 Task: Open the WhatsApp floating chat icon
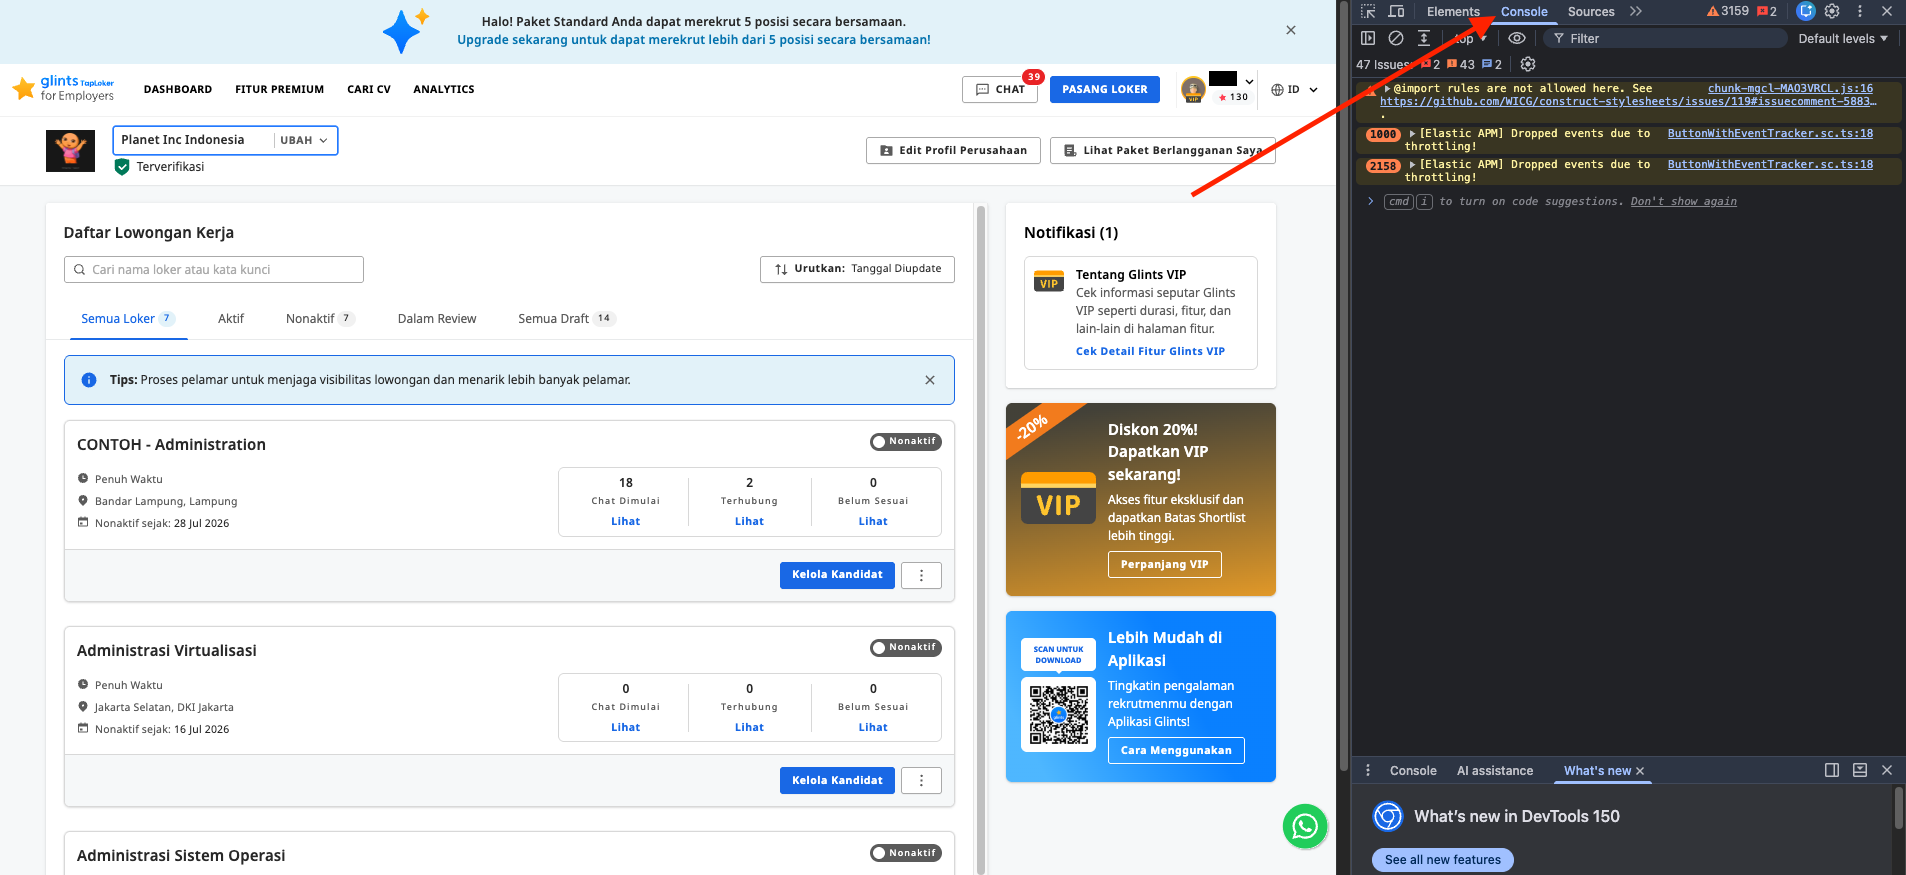pyautogui.click(x=1305, y=826)
